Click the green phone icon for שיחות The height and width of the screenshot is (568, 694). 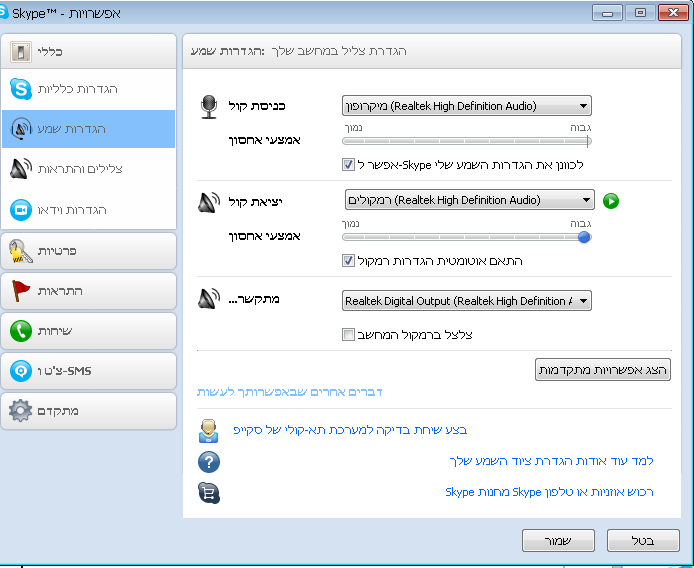(x=21, y=331)
